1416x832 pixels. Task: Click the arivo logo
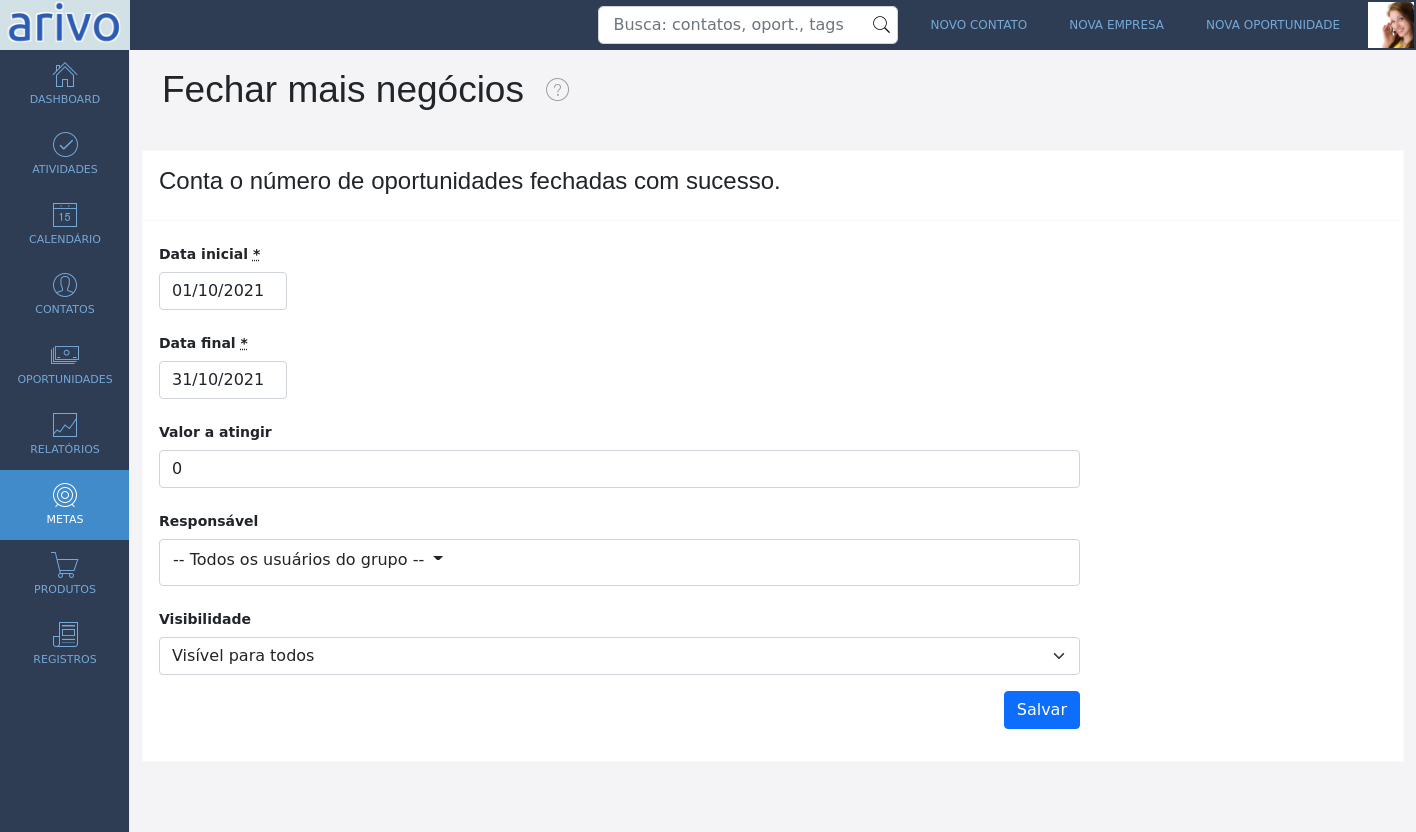coord(64,25)
